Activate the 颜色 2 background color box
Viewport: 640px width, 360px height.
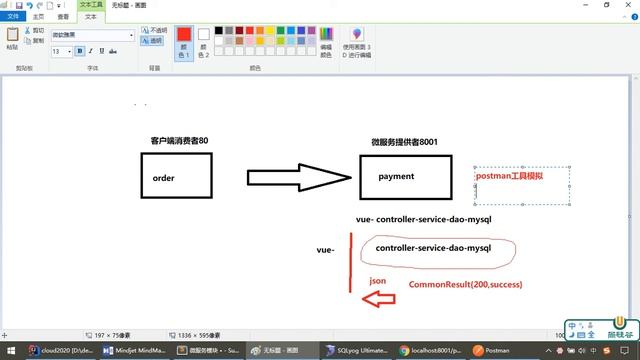204,43
